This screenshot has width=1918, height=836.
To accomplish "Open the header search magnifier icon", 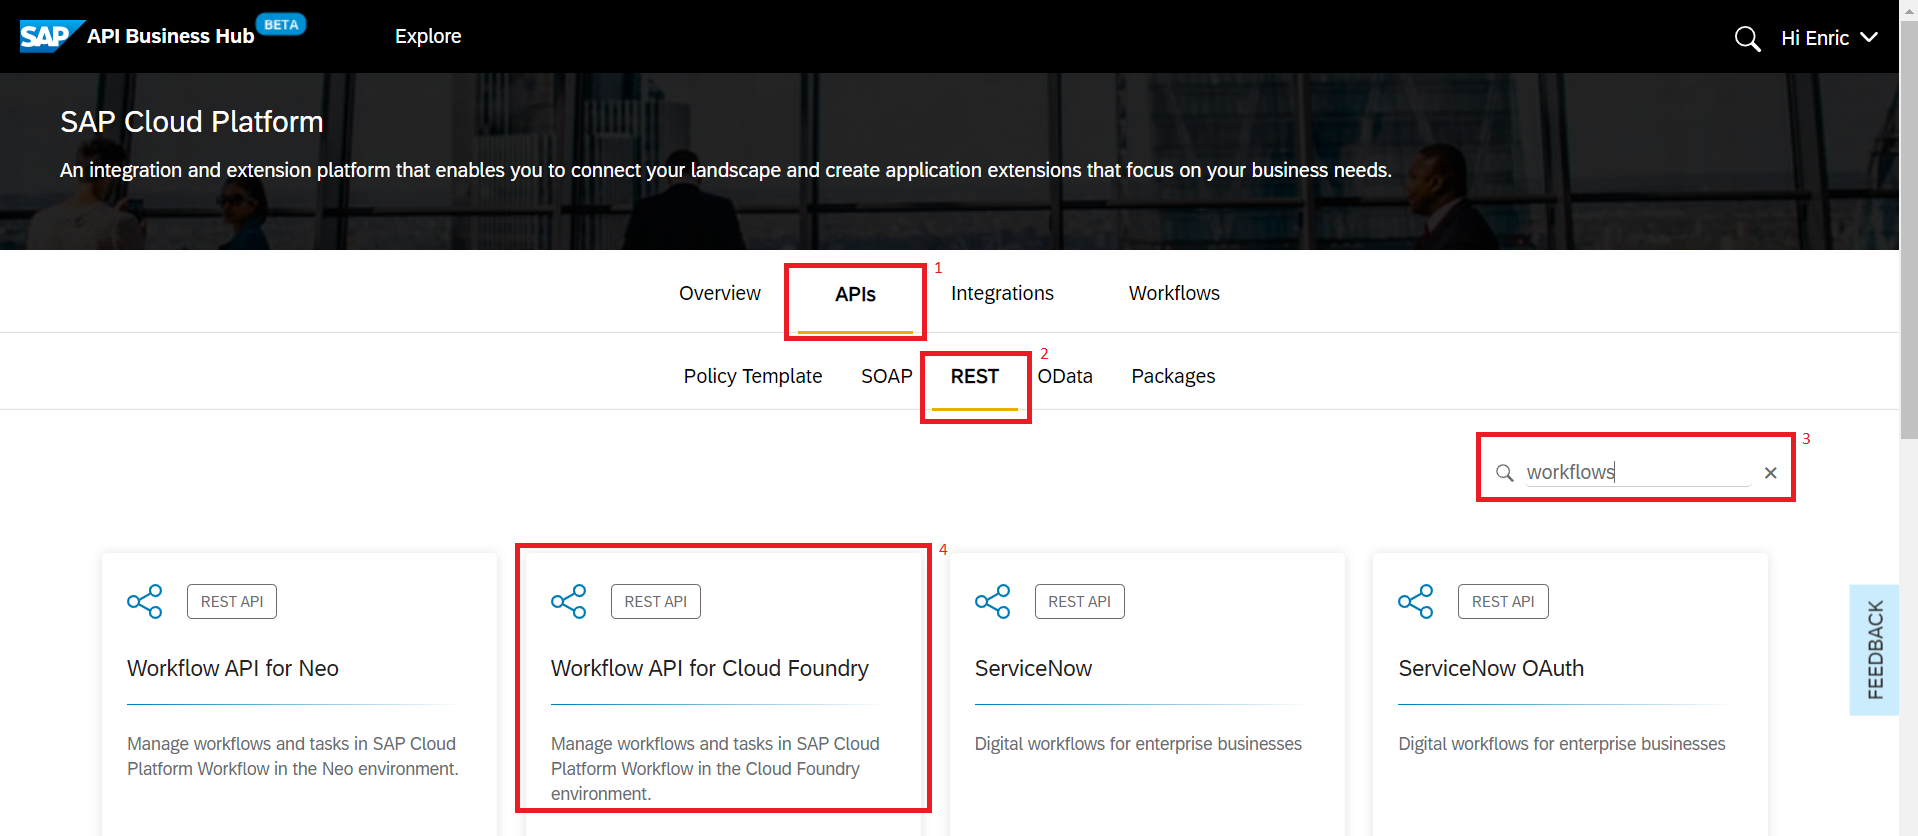I will point(1747,38).
